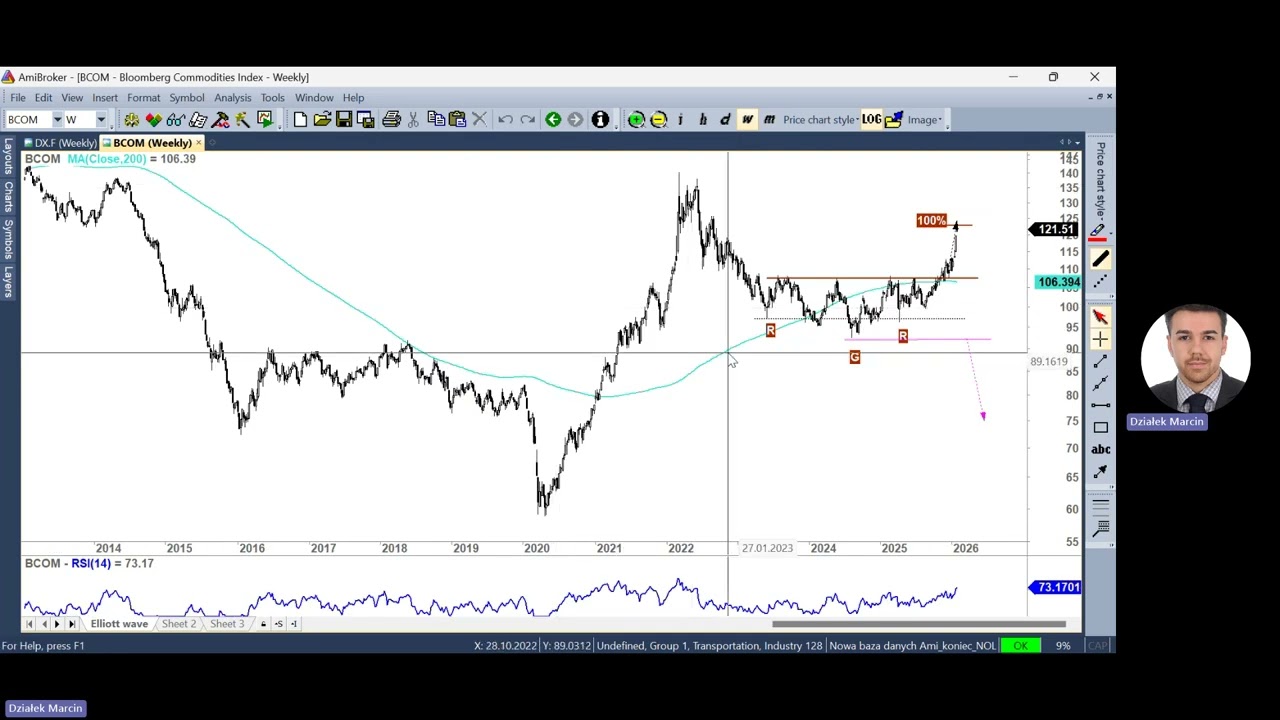Click the Copy icon in toolbar

click(x=436, y=120)
